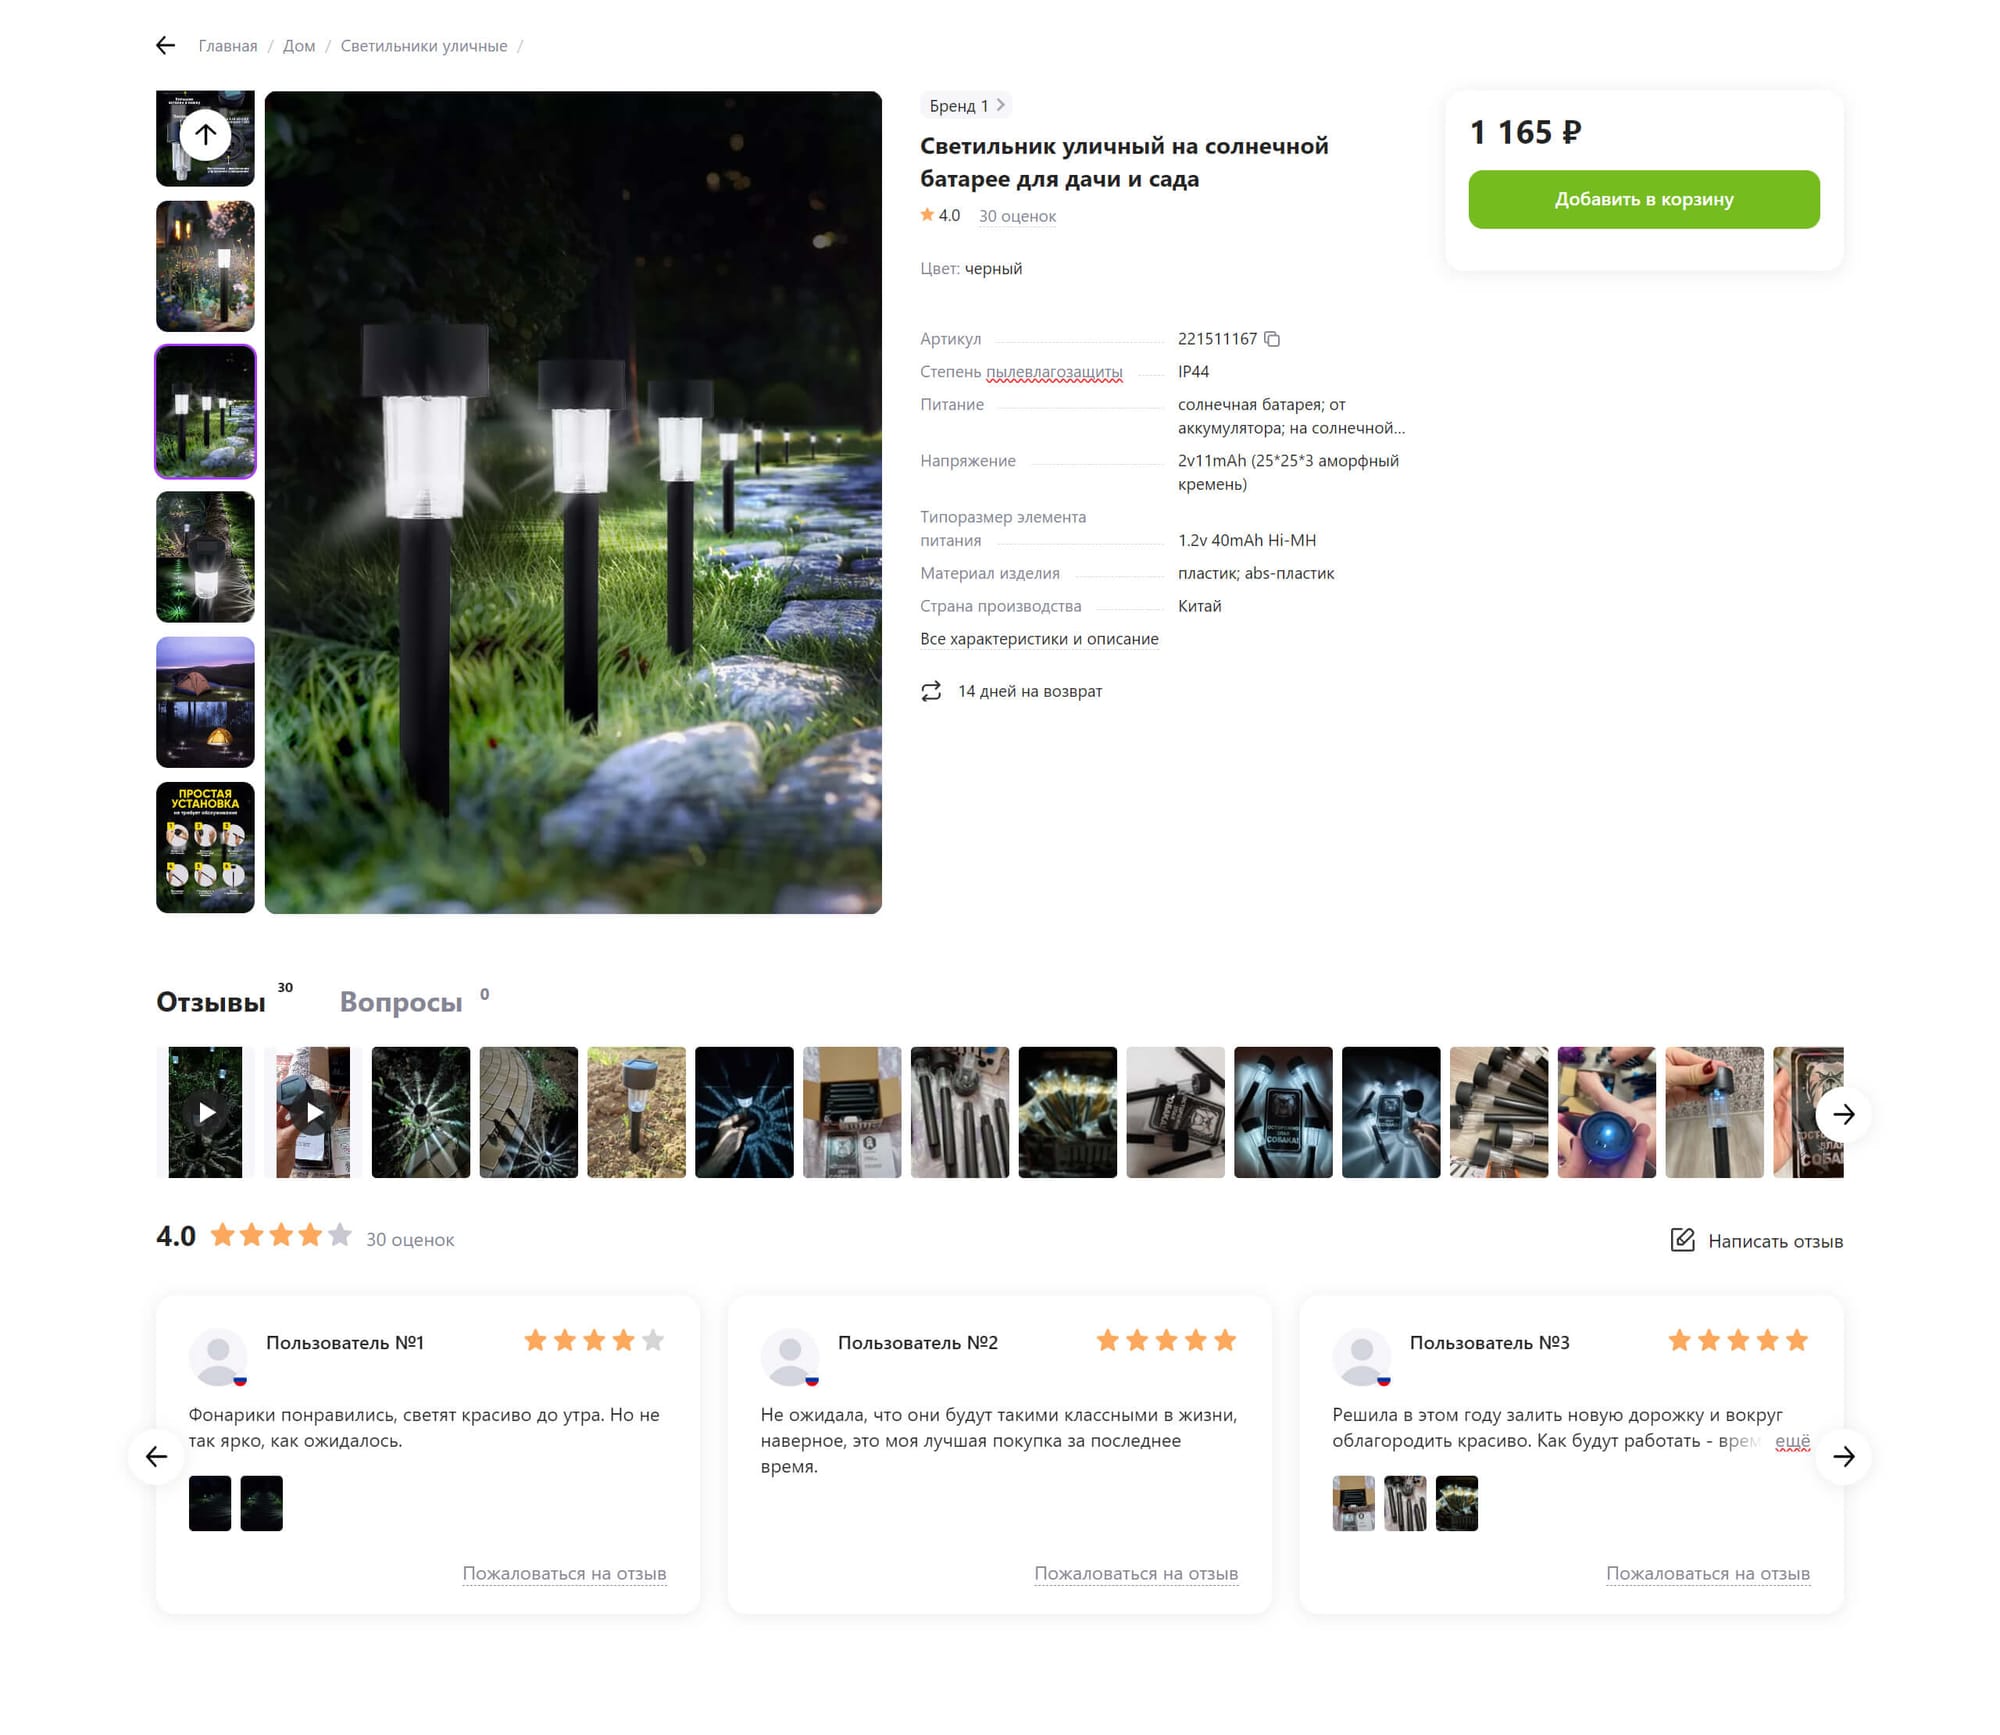Open the tent camping scene thumbnail
The width and height of the screenshot is (2000, 1735).
click(205, 702)
